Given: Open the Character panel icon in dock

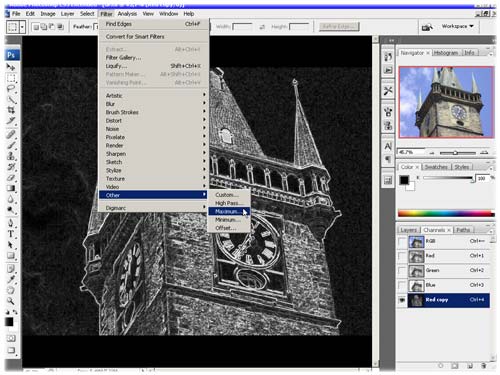Looking at the screenshot, I should (388, 146).
